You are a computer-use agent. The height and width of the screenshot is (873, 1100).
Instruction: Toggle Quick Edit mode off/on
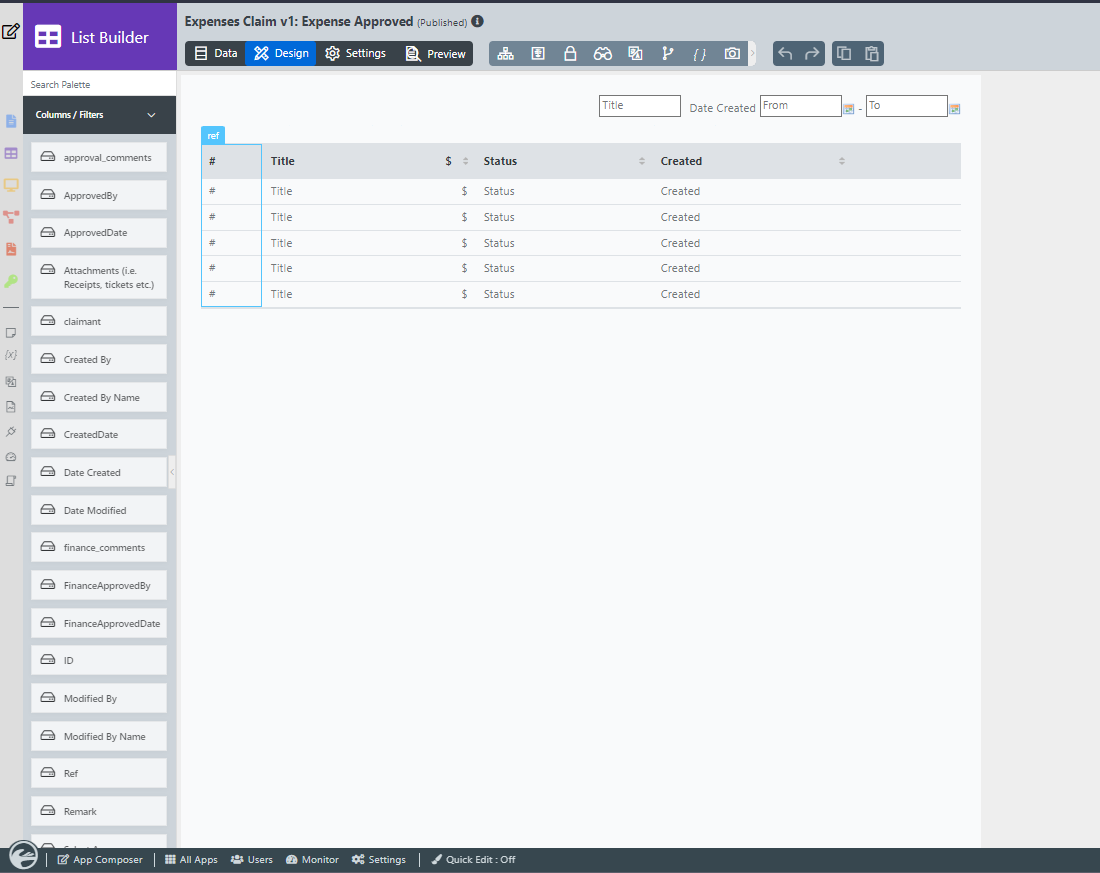pyautogui.click(x=473, y=860)
